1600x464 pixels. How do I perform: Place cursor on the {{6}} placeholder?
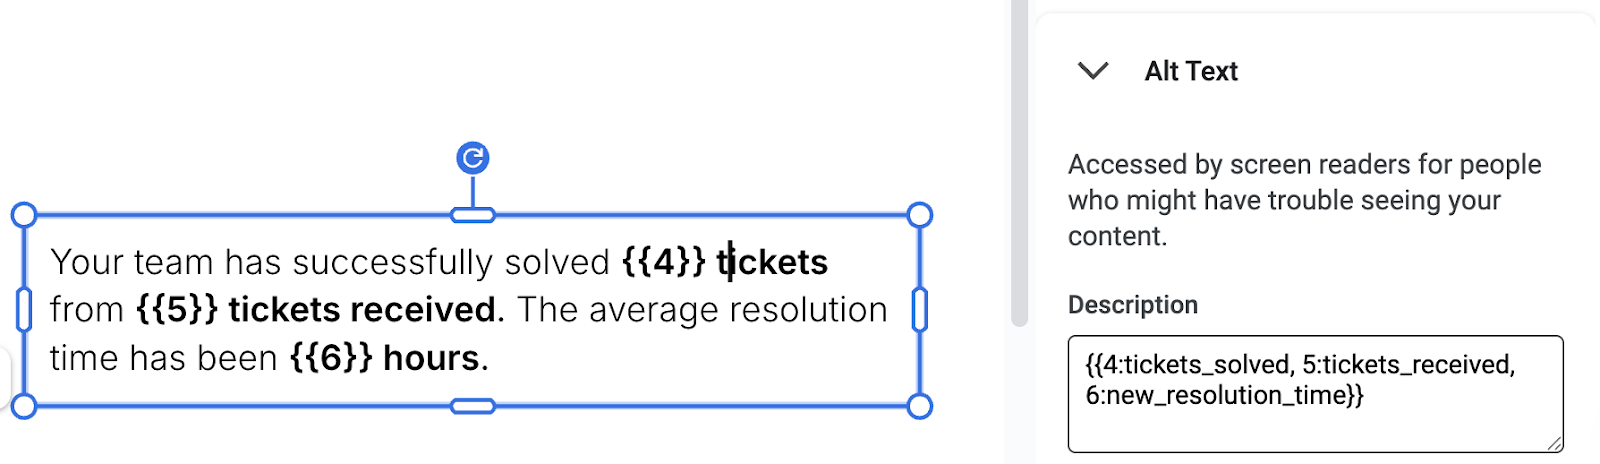(331, 358)
